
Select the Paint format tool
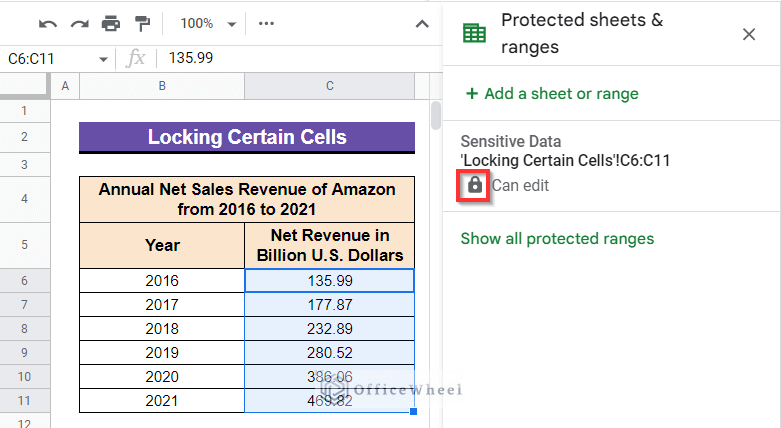point(142,23)
